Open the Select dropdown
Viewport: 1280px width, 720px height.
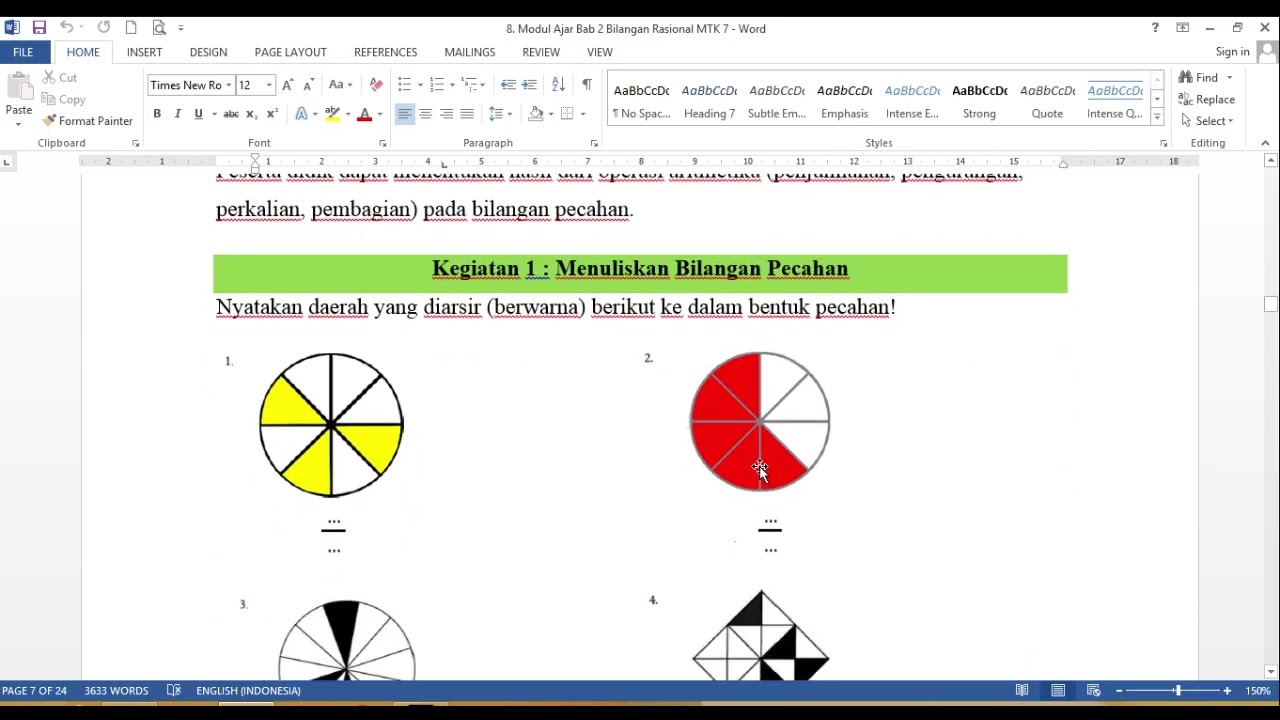coord(1207,121)
